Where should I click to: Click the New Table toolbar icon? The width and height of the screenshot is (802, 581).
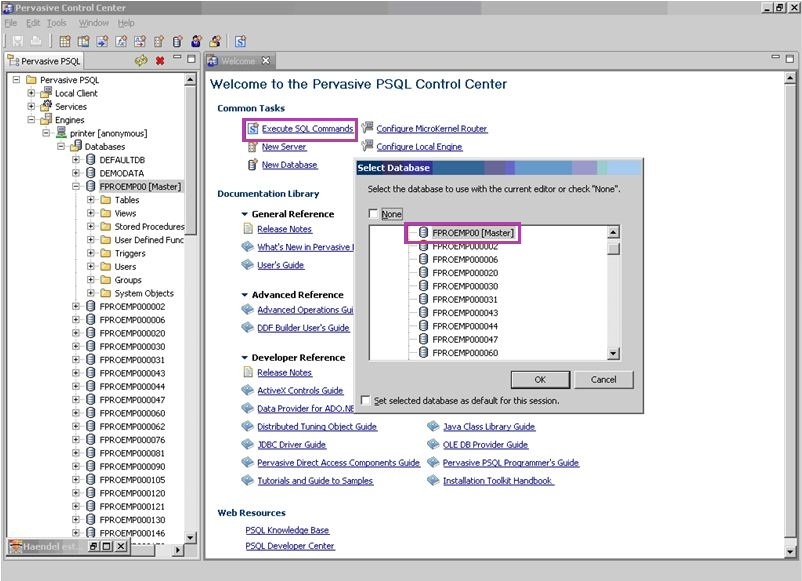pos(65,41)
